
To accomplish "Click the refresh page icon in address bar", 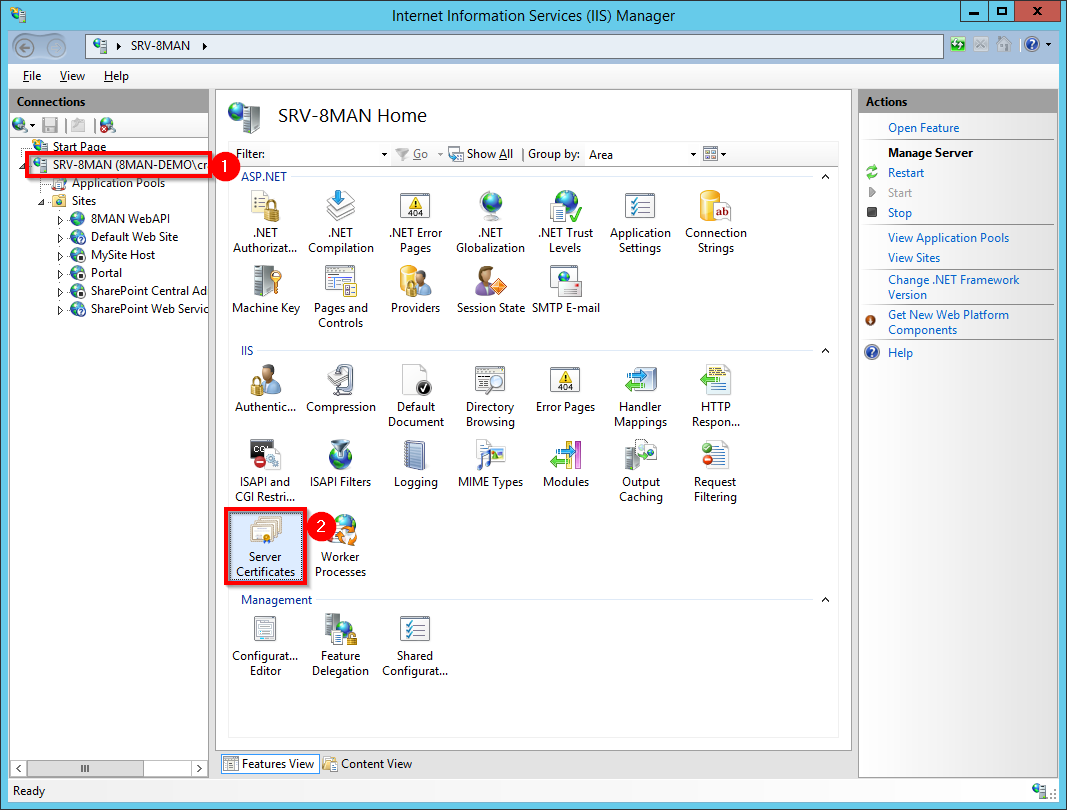I will coord(957,45).
